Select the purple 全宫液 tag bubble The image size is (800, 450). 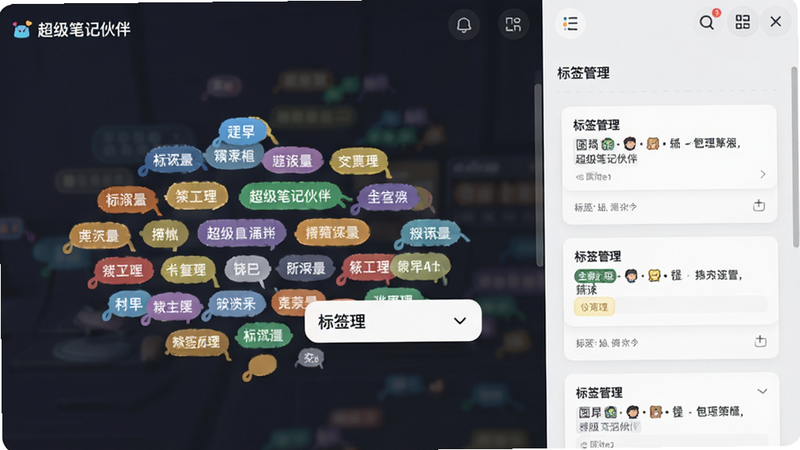point(388,197)
